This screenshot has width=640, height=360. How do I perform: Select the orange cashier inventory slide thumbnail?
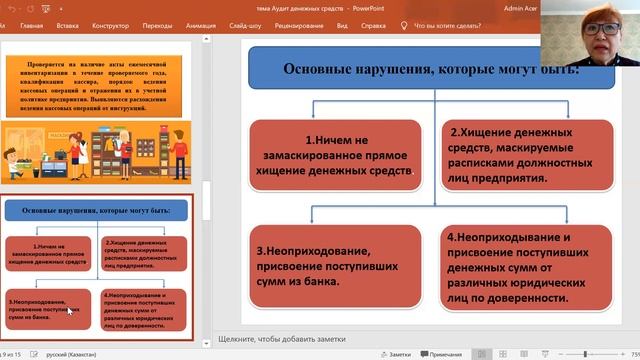[96, 113]
